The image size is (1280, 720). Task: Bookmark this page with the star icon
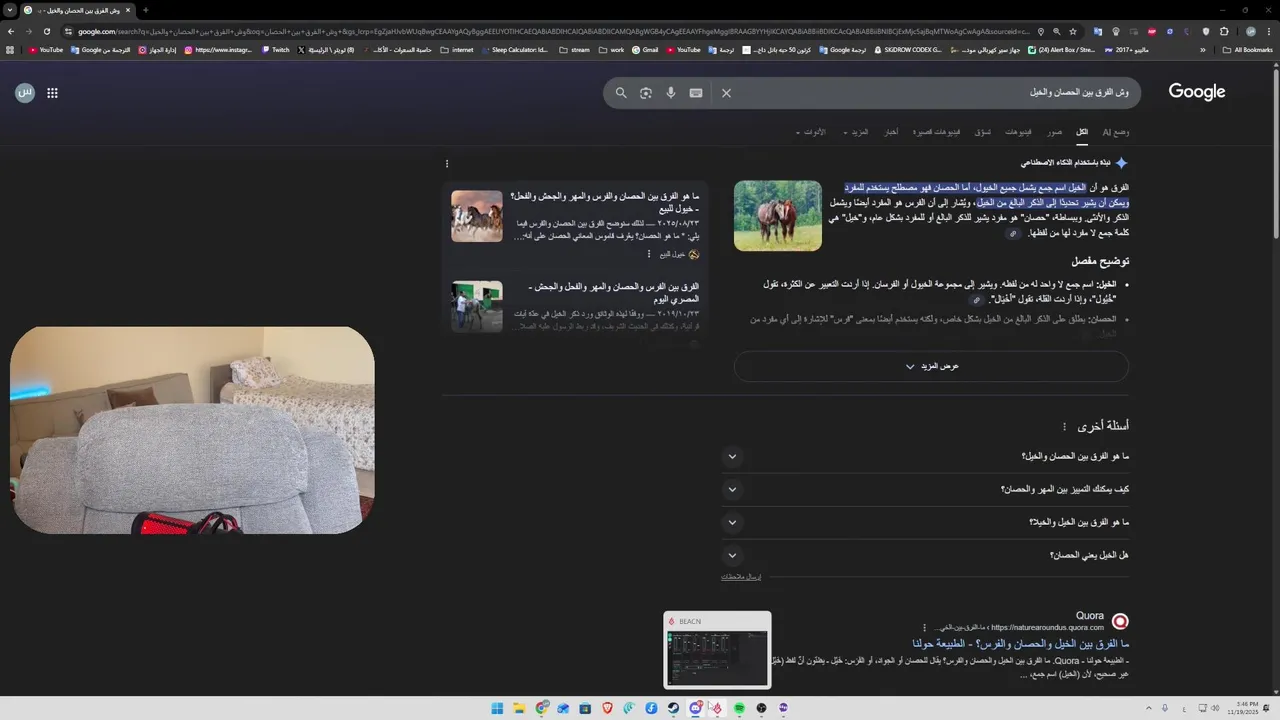(x=1073, y=31)
